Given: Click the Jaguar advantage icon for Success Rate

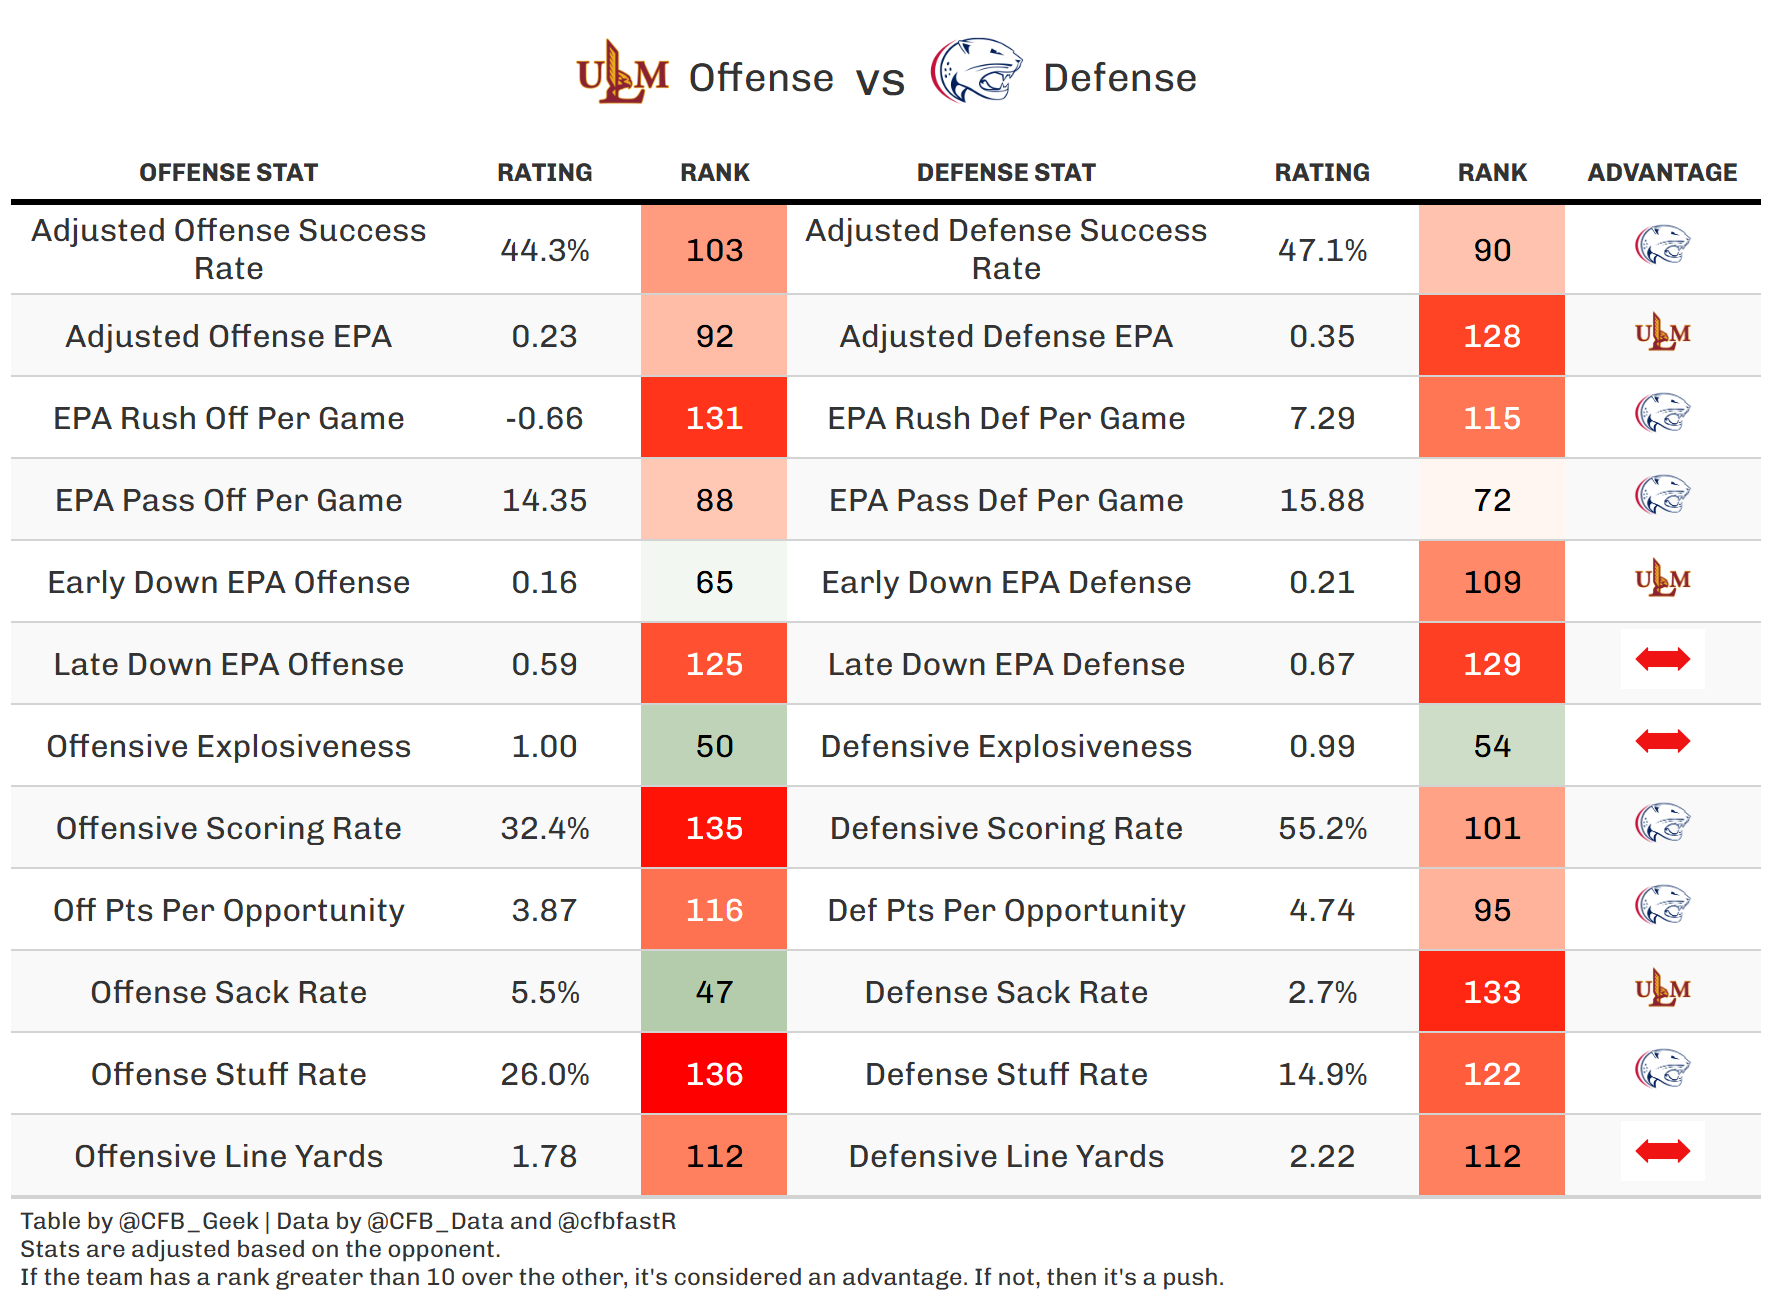Looking at the screenshot, I should 1662,245.
